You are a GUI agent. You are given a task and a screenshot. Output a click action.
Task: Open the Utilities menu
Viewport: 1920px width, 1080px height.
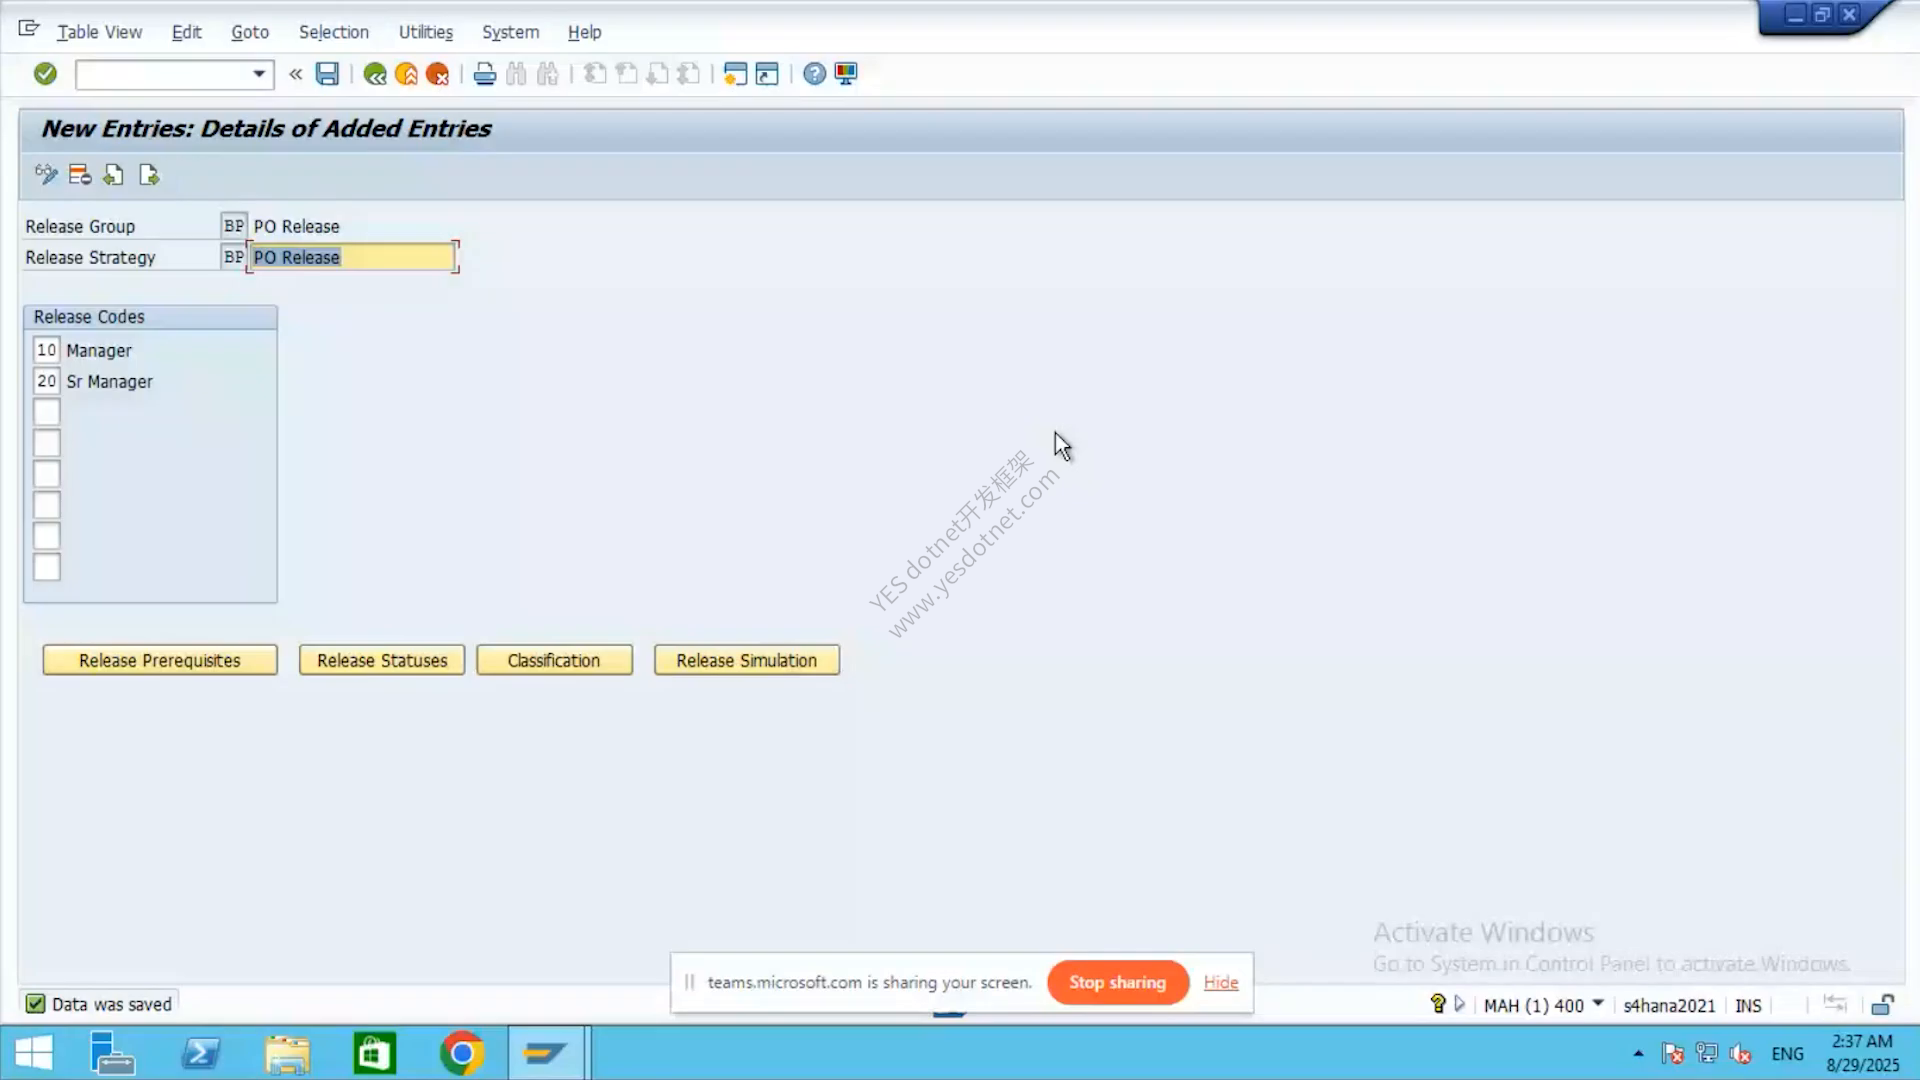[x=426, y=32]
